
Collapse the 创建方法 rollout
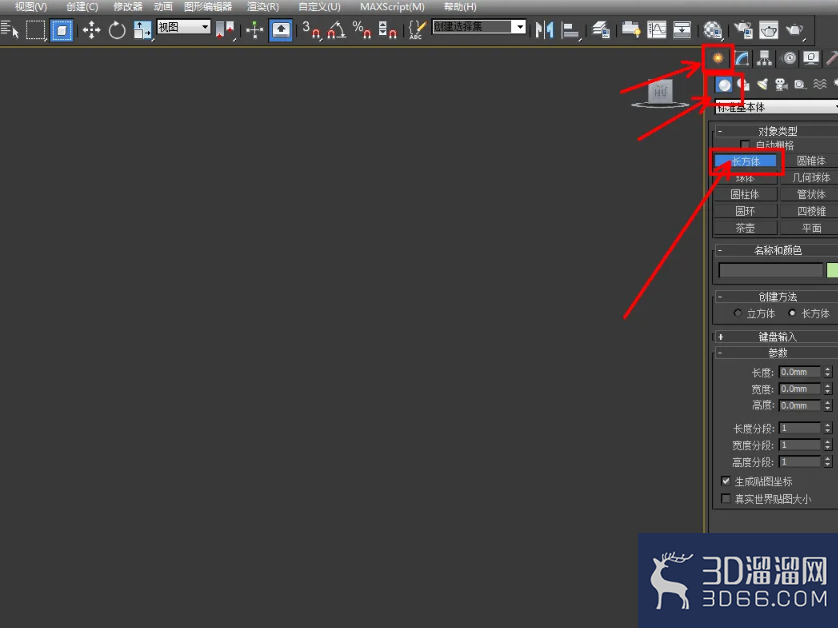tap(720, 297)
